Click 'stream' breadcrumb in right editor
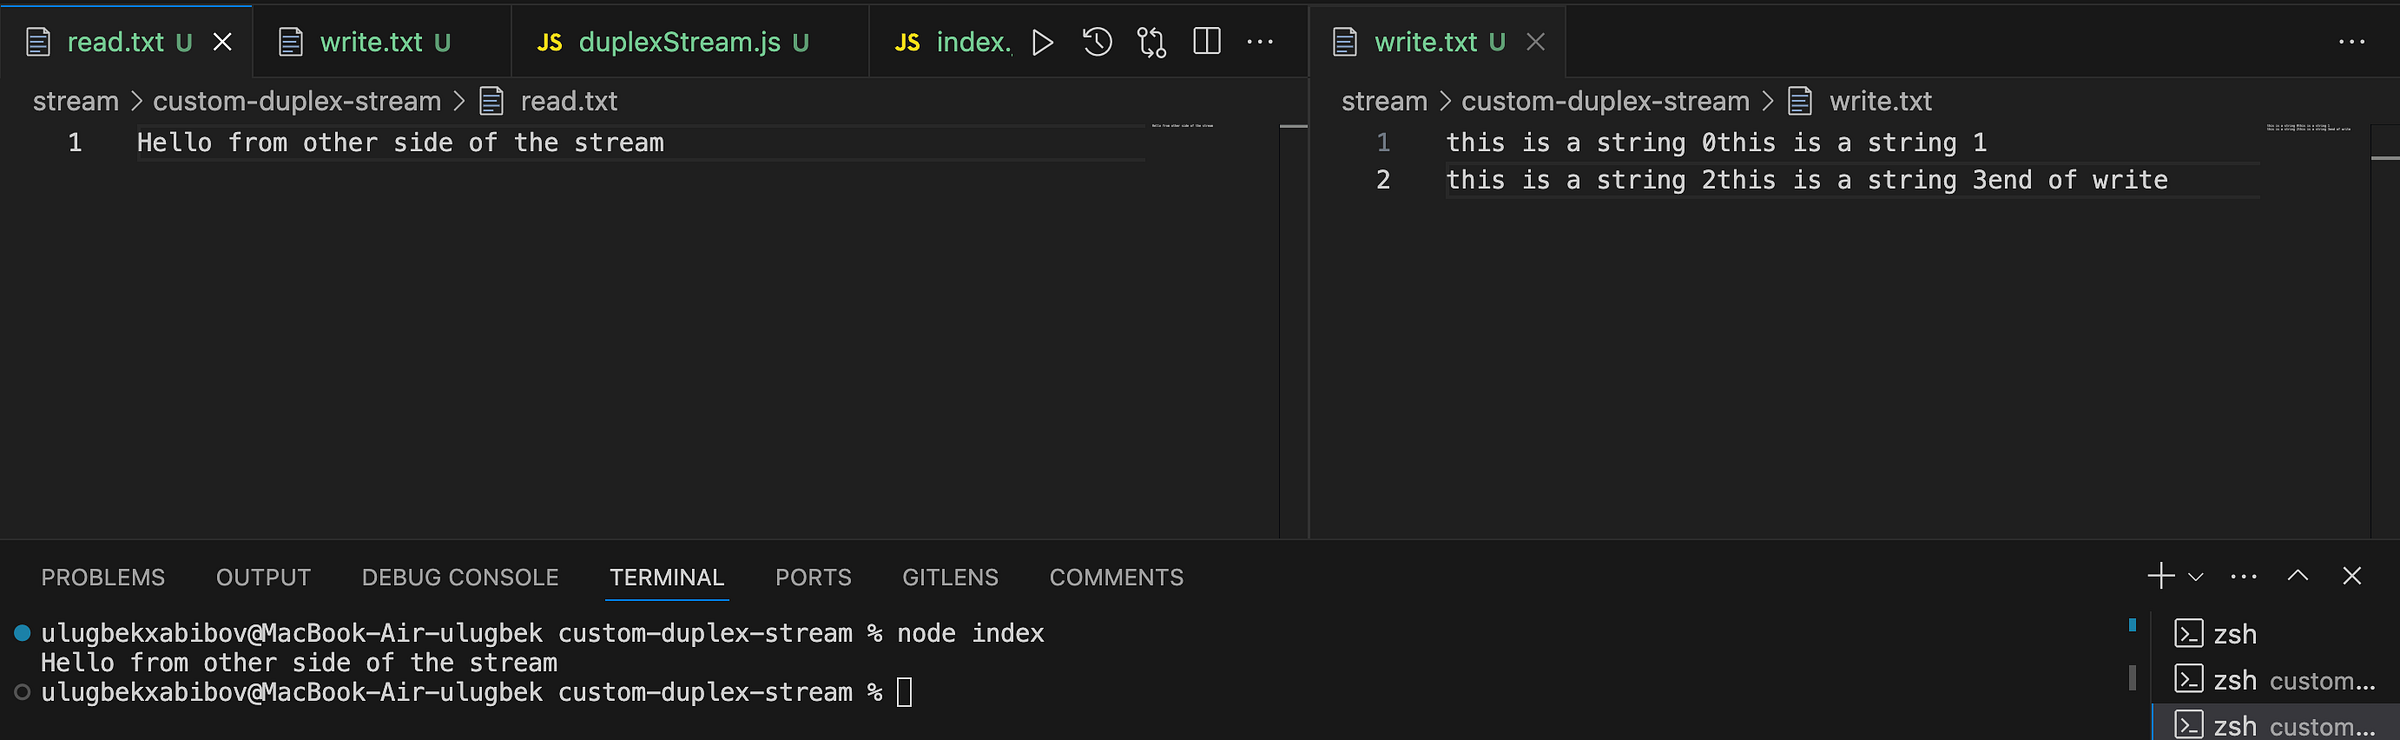The image size is (2400, 740). (x=1384, y=101)
